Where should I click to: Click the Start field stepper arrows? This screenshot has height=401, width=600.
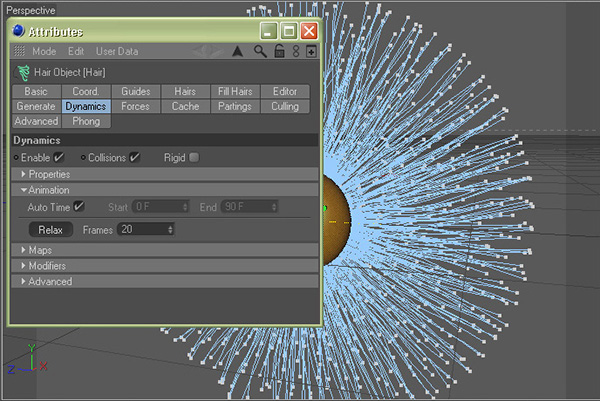185,207
